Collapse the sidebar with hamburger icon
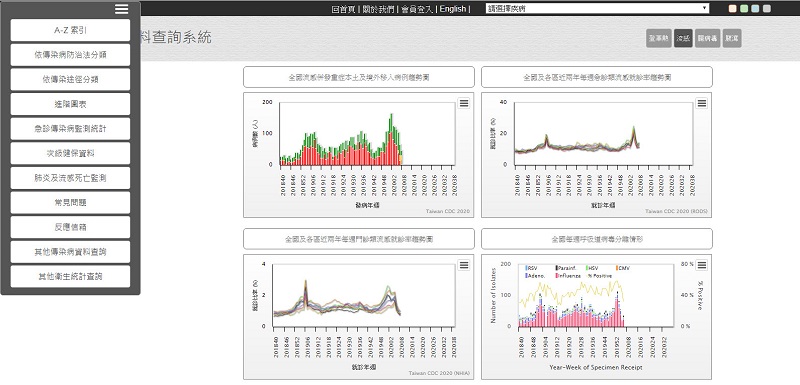800x385 pixels. (x=121, y=9)
